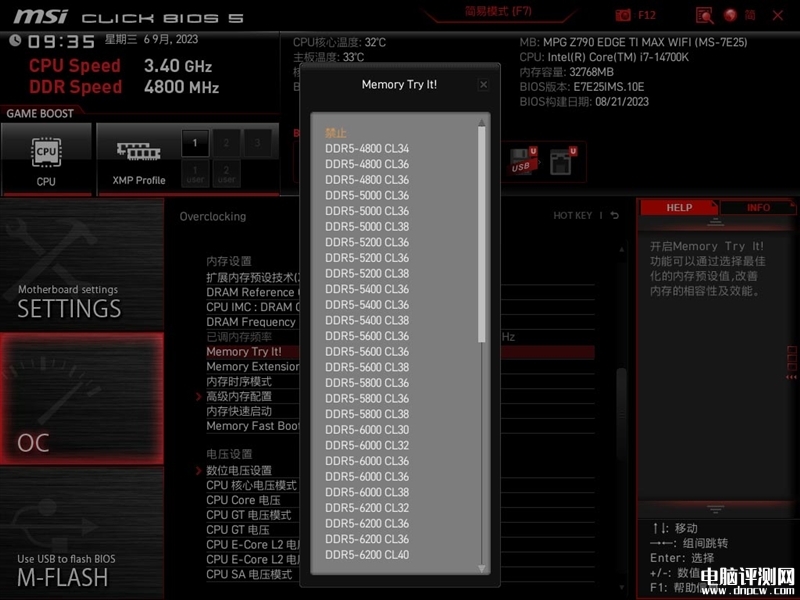Click the boot device icon right of USB
The image size is (800, 600).
(563, 161)
